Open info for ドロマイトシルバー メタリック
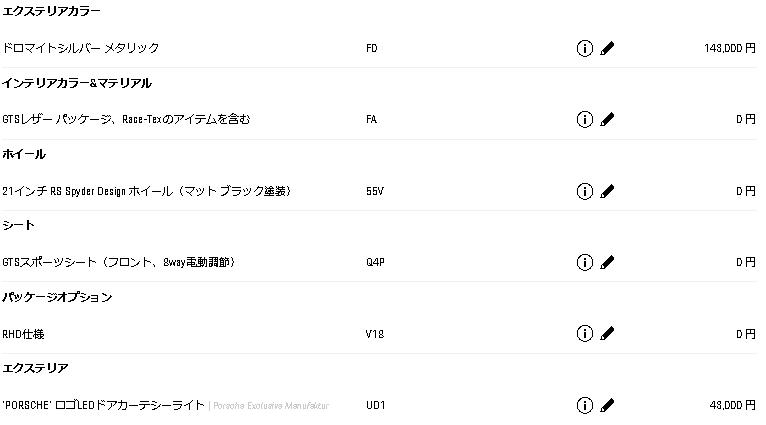The image size is (766, 425). click(x=584, y=48)
